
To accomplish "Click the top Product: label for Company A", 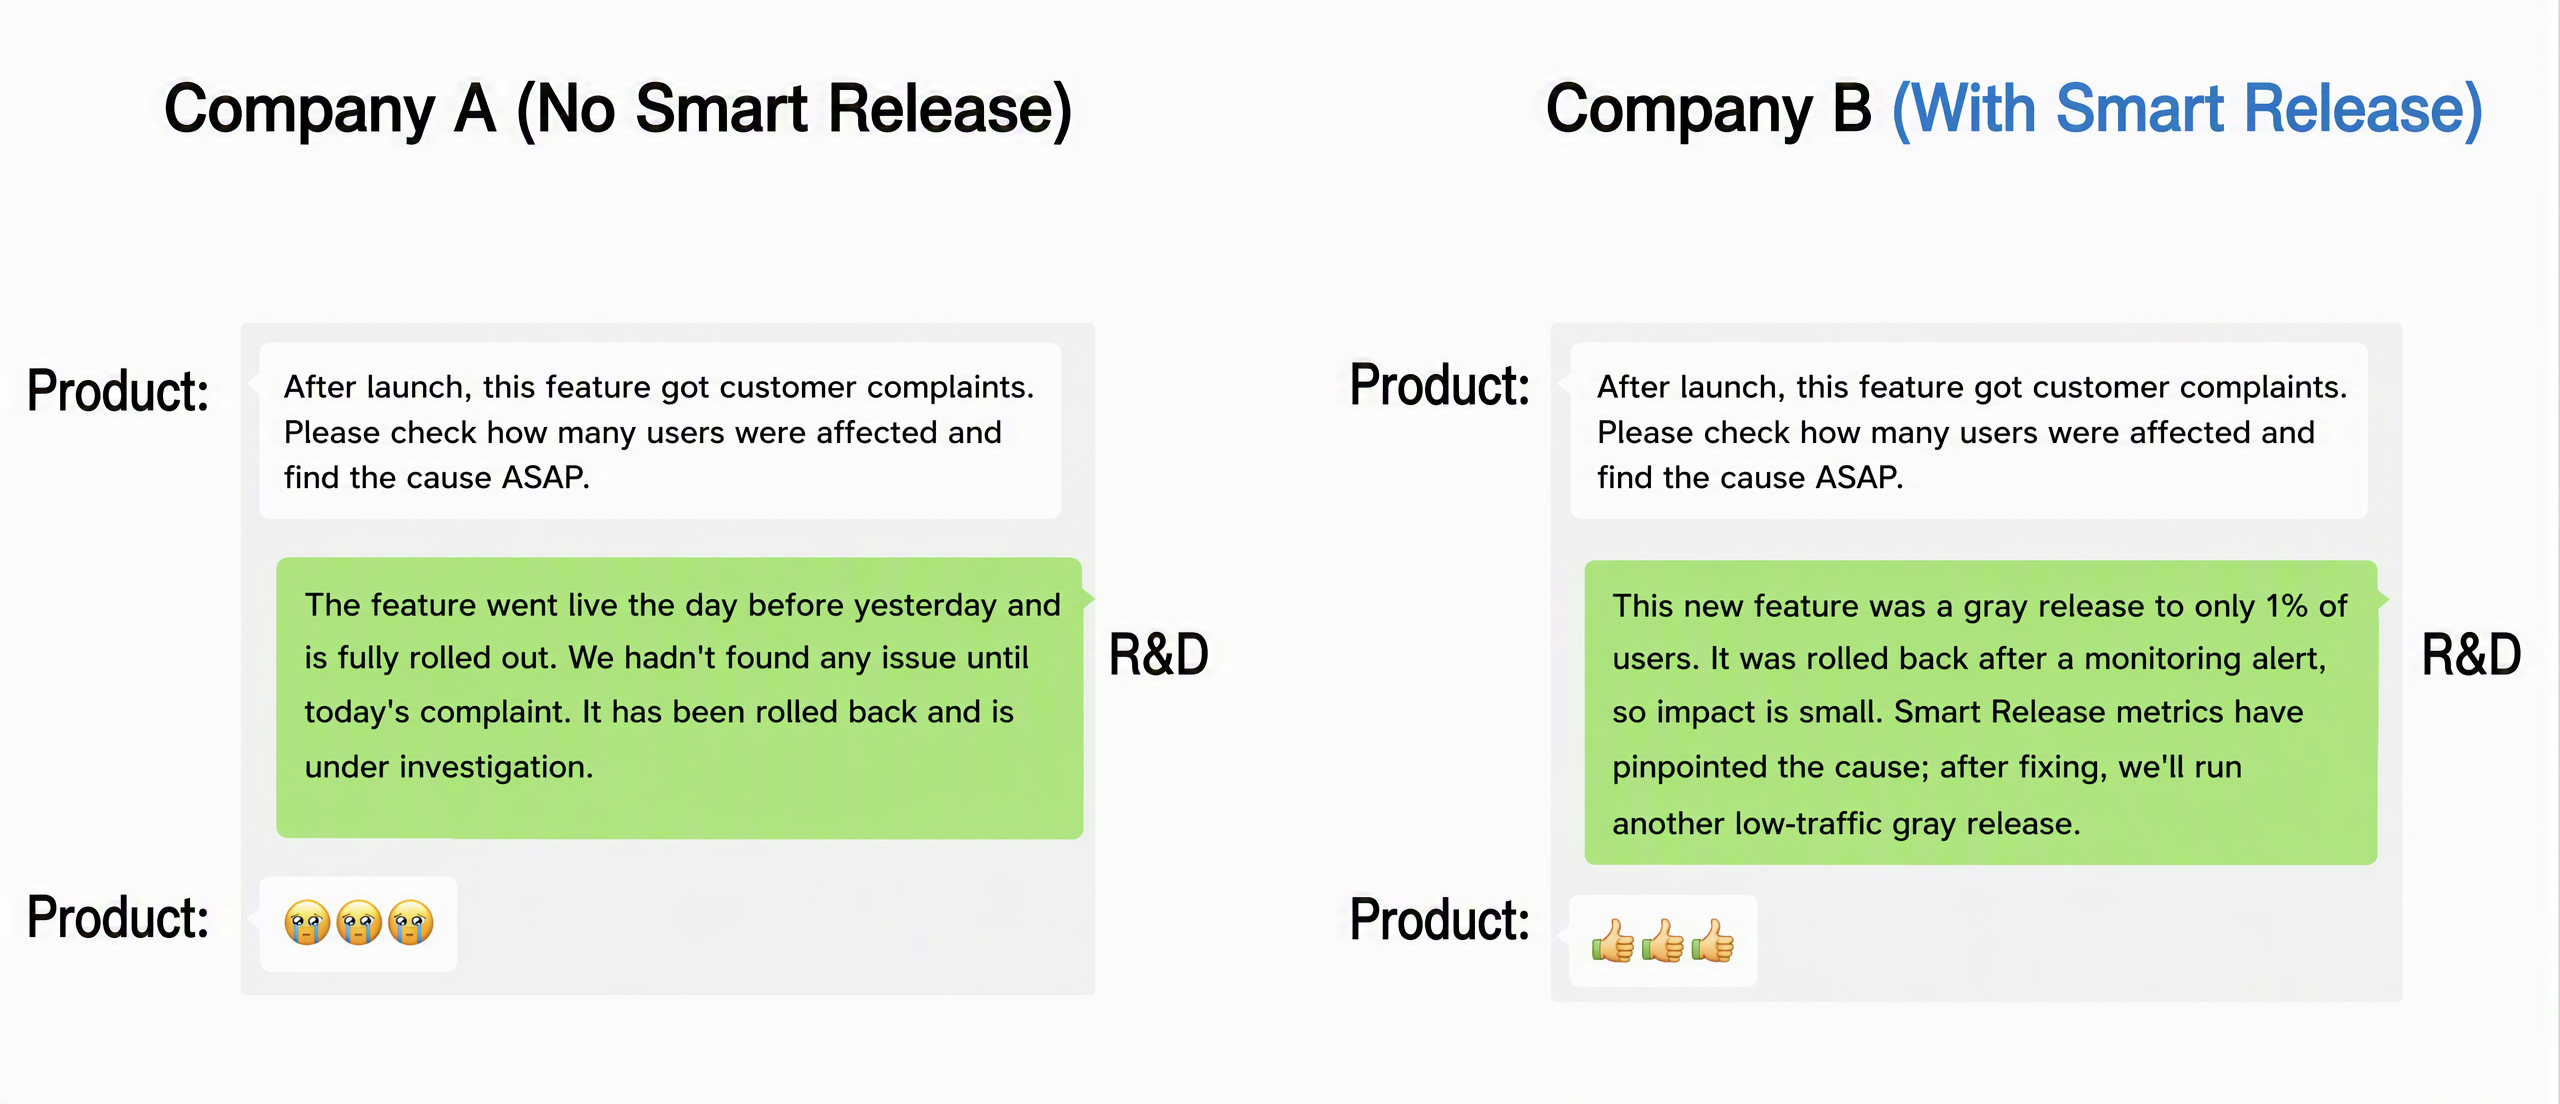I will (x=118, y=391).
